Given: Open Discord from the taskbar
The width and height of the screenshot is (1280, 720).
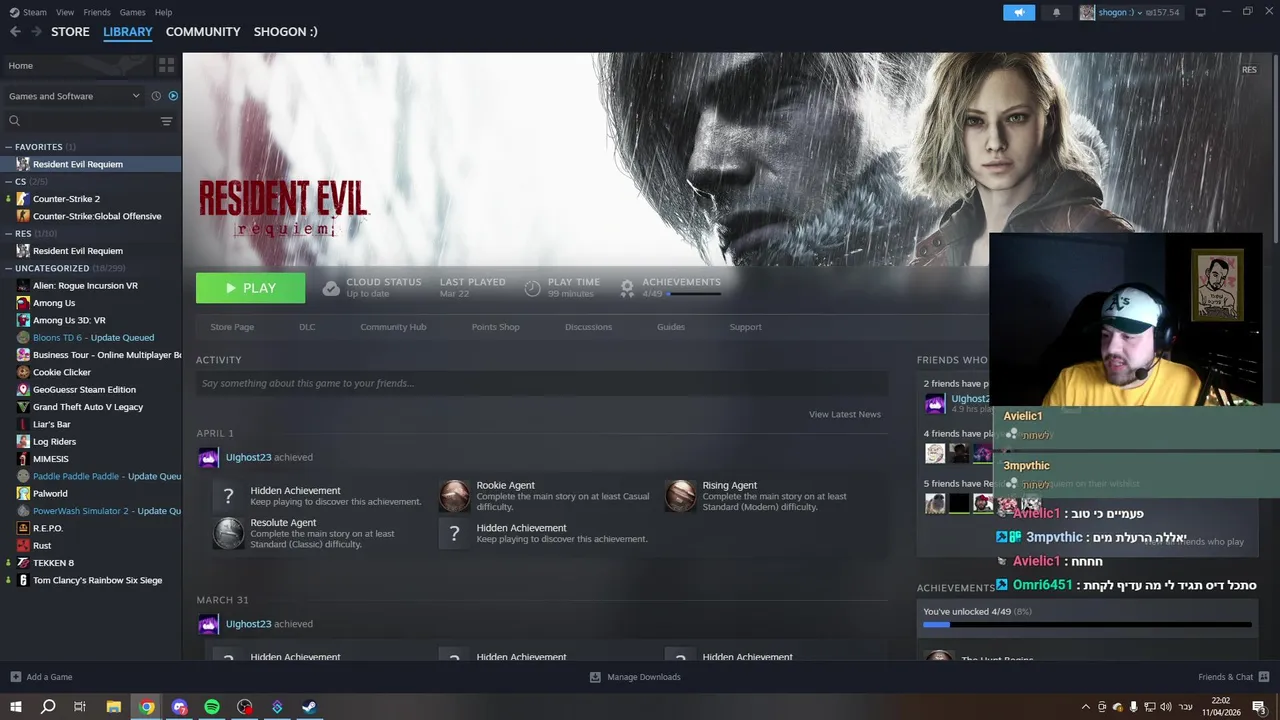Looking at the screenshot, I should [x=179, y=707].
